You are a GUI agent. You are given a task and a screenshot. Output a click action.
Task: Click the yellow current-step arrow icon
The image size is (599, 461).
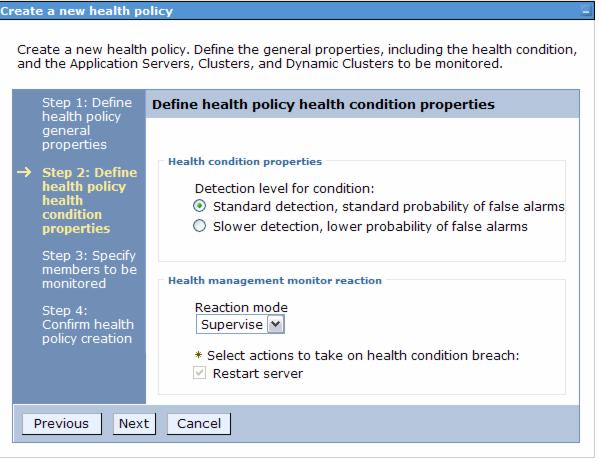(x=24, y=172)
